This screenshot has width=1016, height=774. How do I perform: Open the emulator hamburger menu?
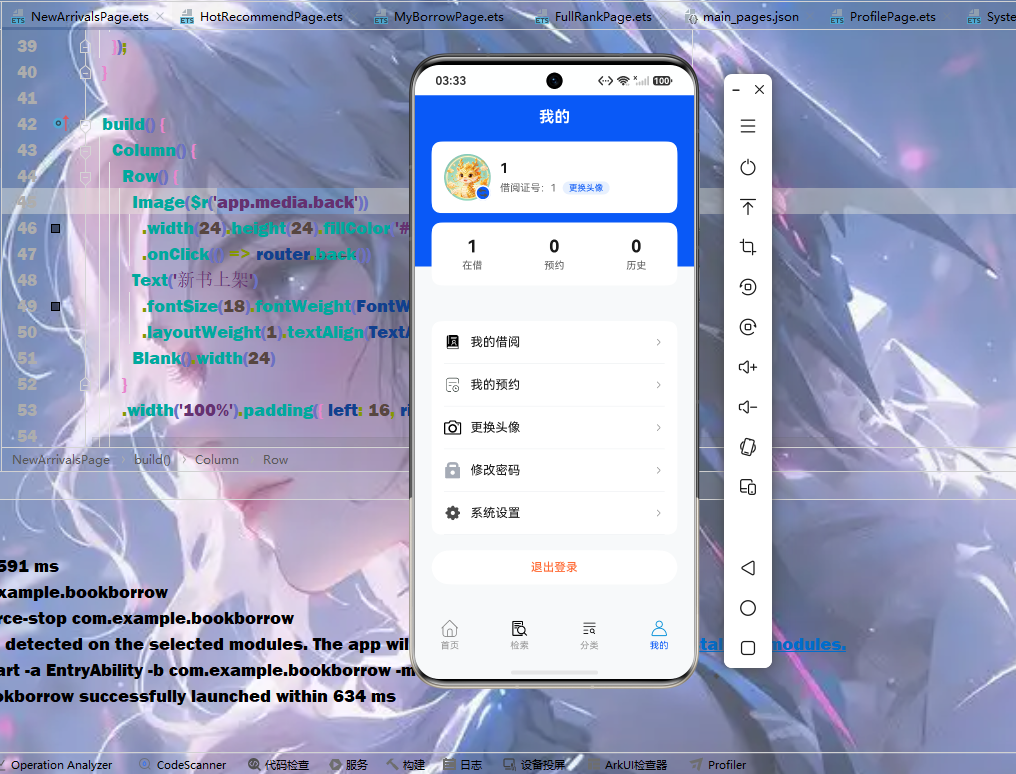pyautogui.click(x=748, y=126)
